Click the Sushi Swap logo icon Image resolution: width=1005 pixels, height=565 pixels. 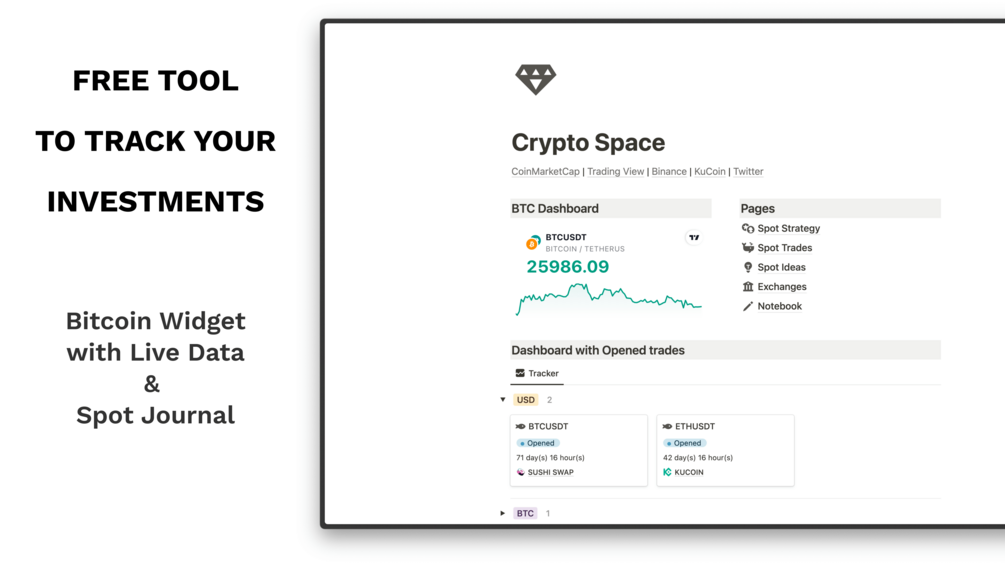pyautogui.click(x=520, y=472)
